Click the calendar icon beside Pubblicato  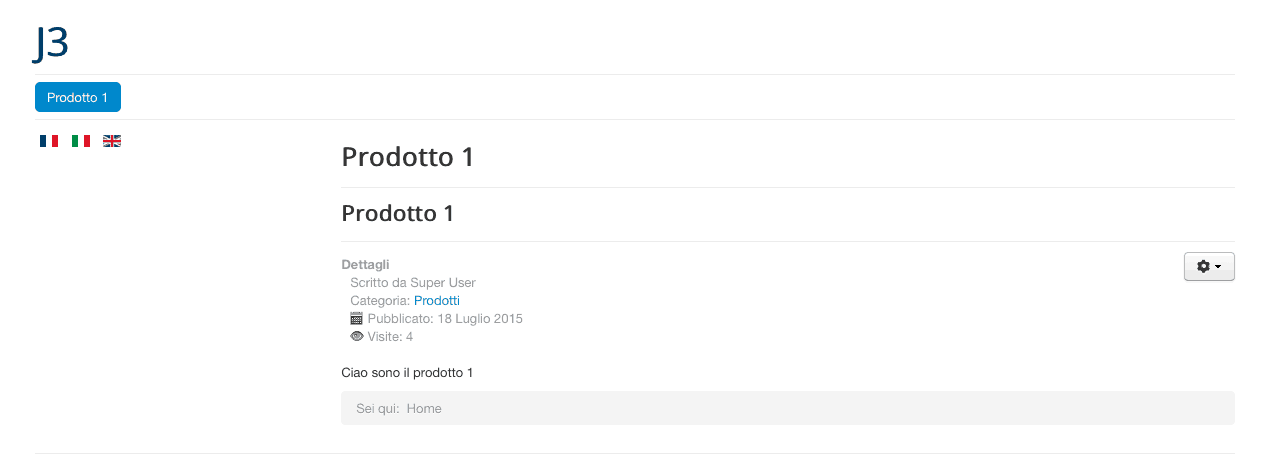pos(357,319)
